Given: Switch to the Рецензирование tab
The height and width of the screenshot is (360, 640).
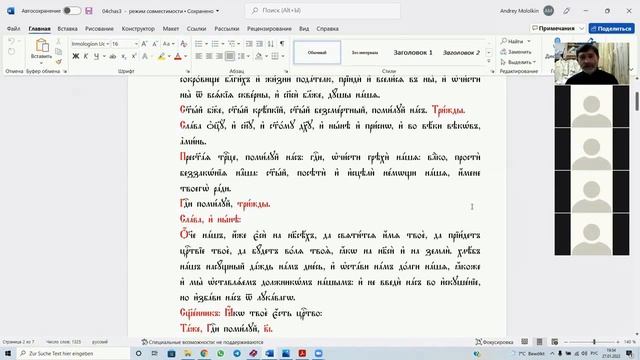Looking at the screenshot, I should pos(269,29).
